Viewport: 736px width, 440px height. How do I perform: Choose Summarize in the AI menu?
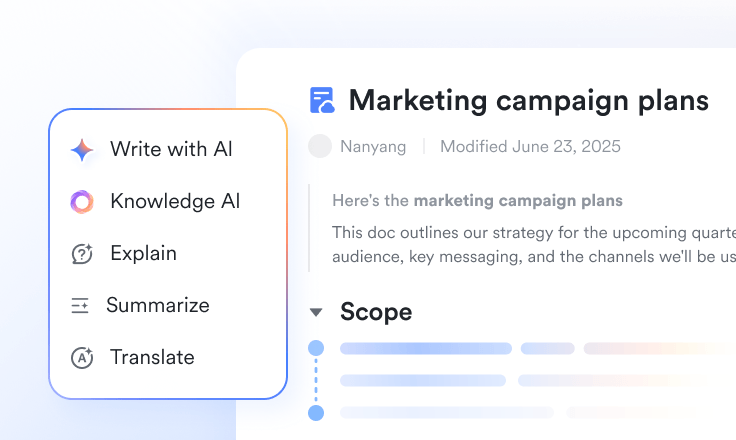(x=168, y=306)
